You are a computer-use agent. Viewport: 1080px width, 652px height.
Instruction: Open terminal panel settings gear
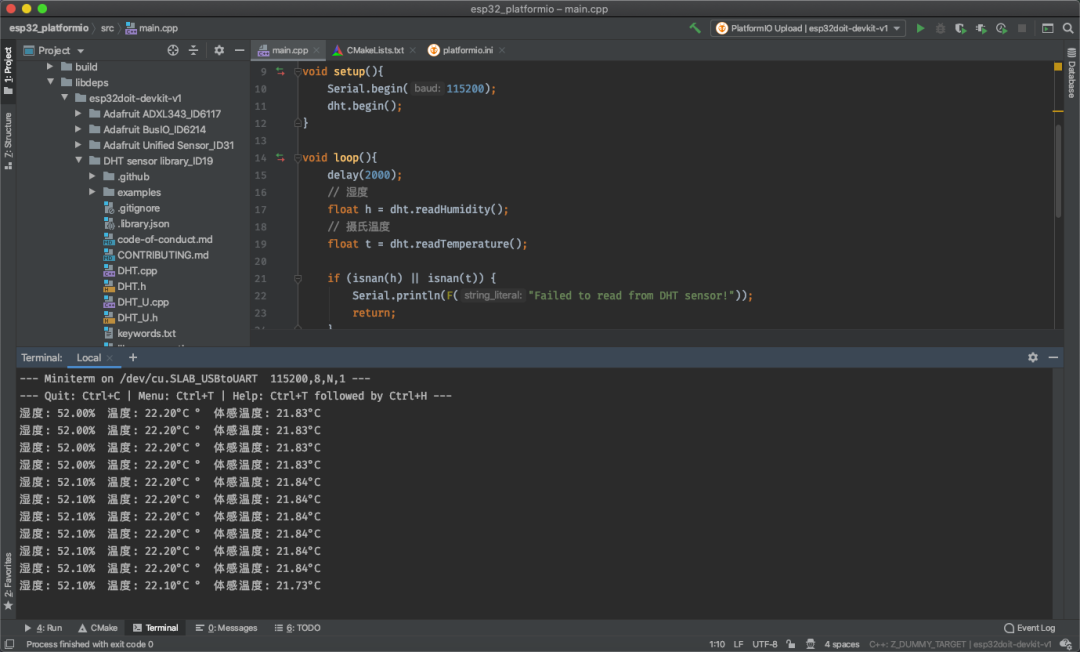tap(1033, 357)
